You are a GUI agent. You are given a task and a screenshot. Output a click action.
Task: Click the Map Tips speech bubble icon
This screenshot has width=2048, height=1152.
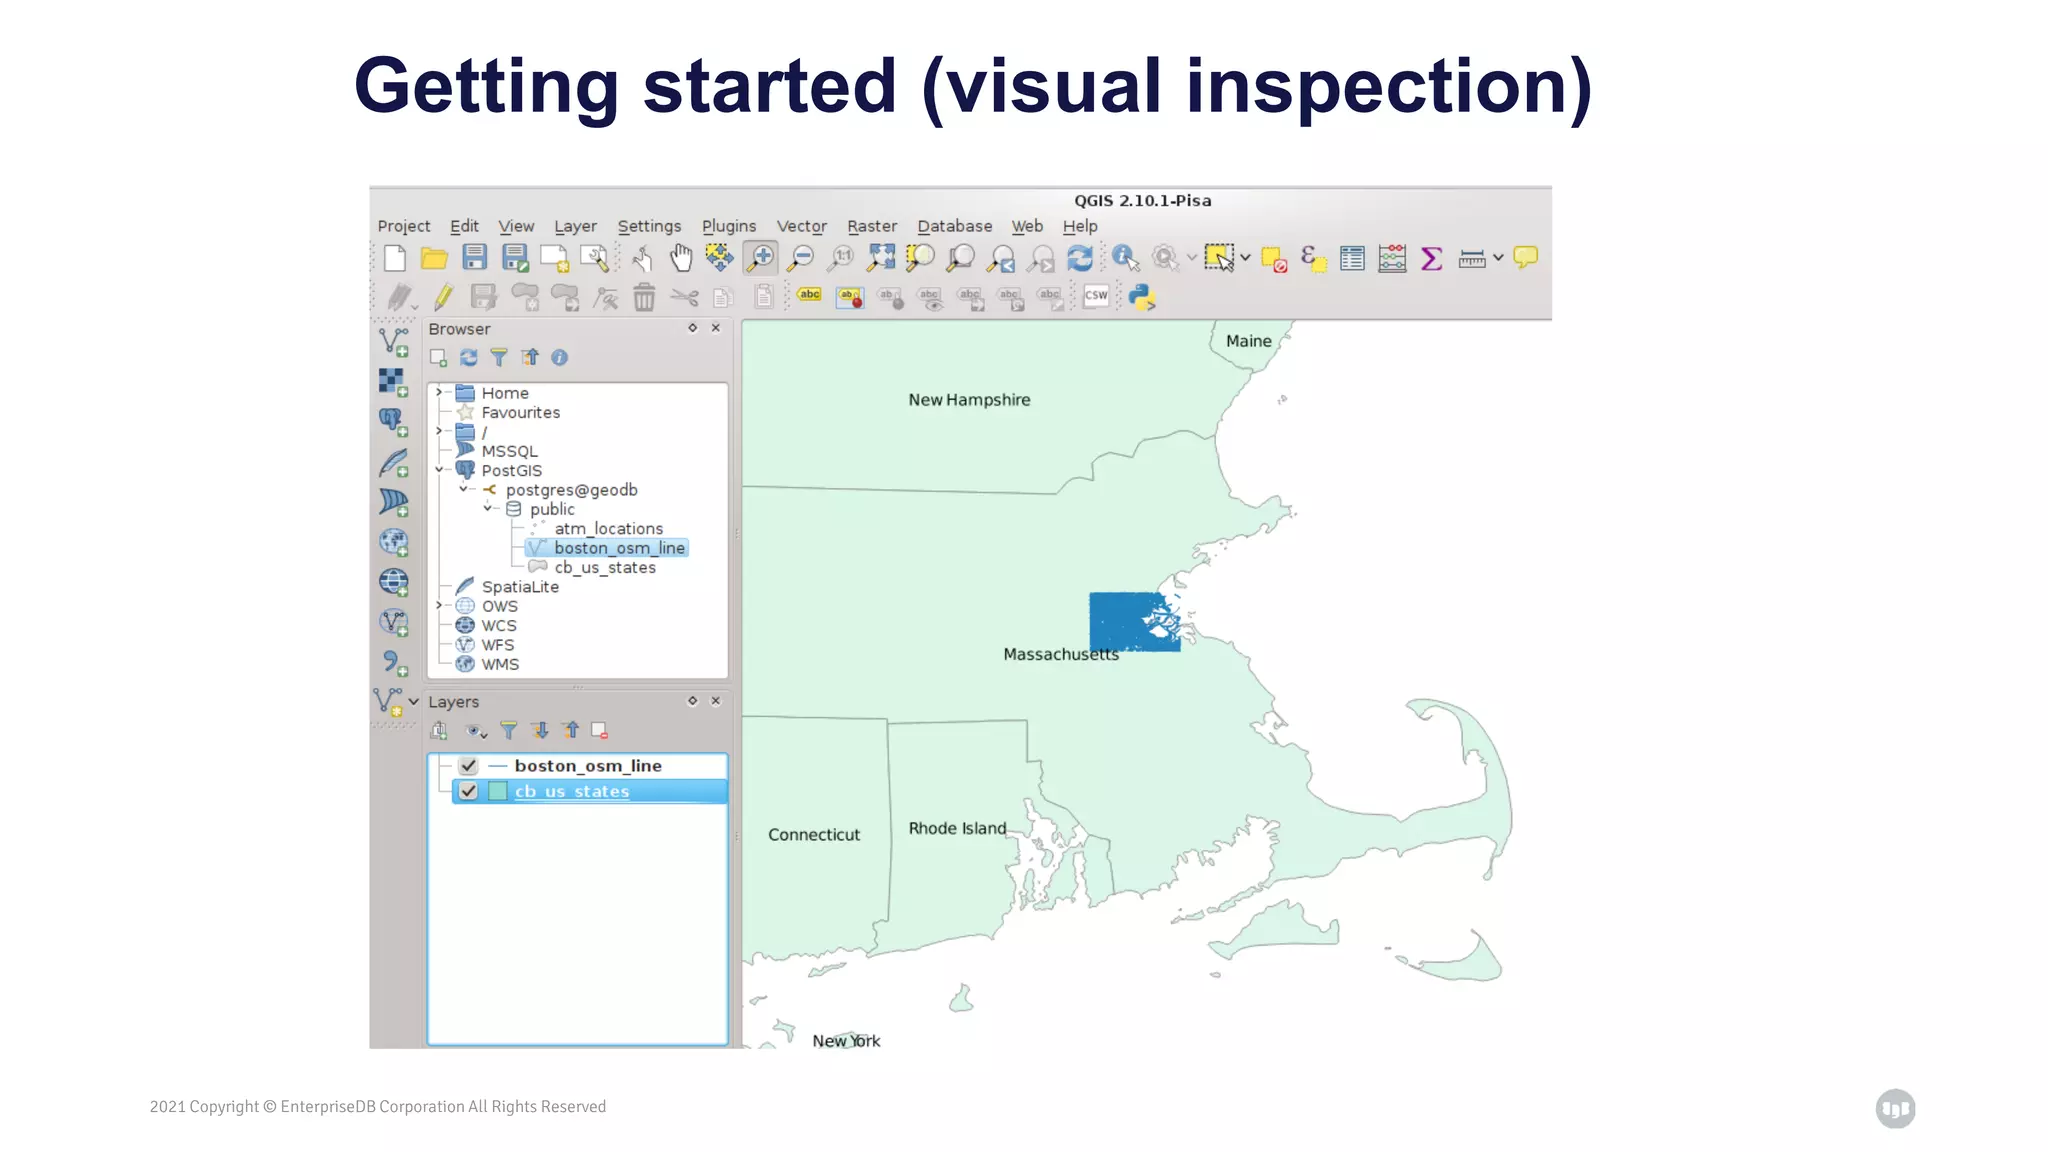coord(1525,258)
